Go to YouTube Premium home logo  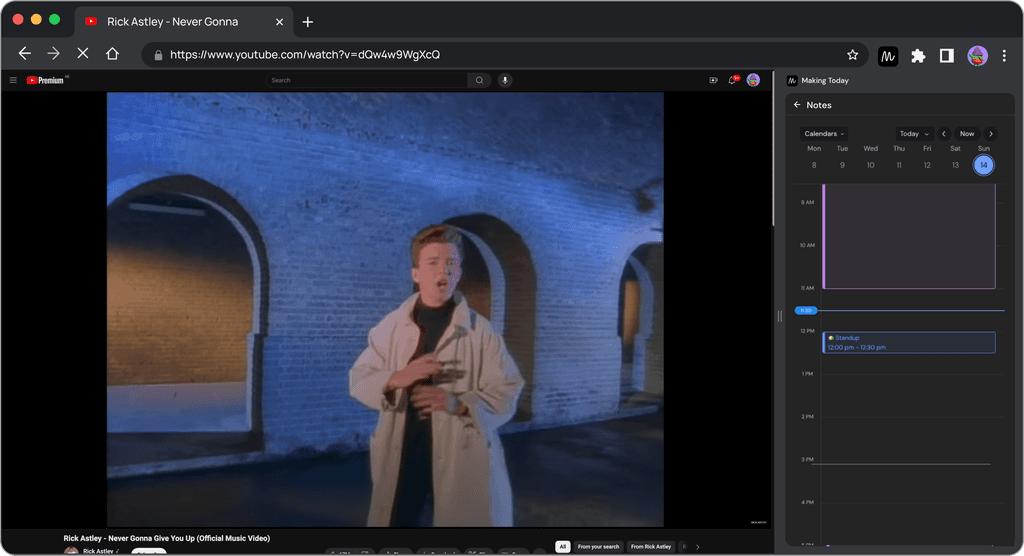pos(45,80)
